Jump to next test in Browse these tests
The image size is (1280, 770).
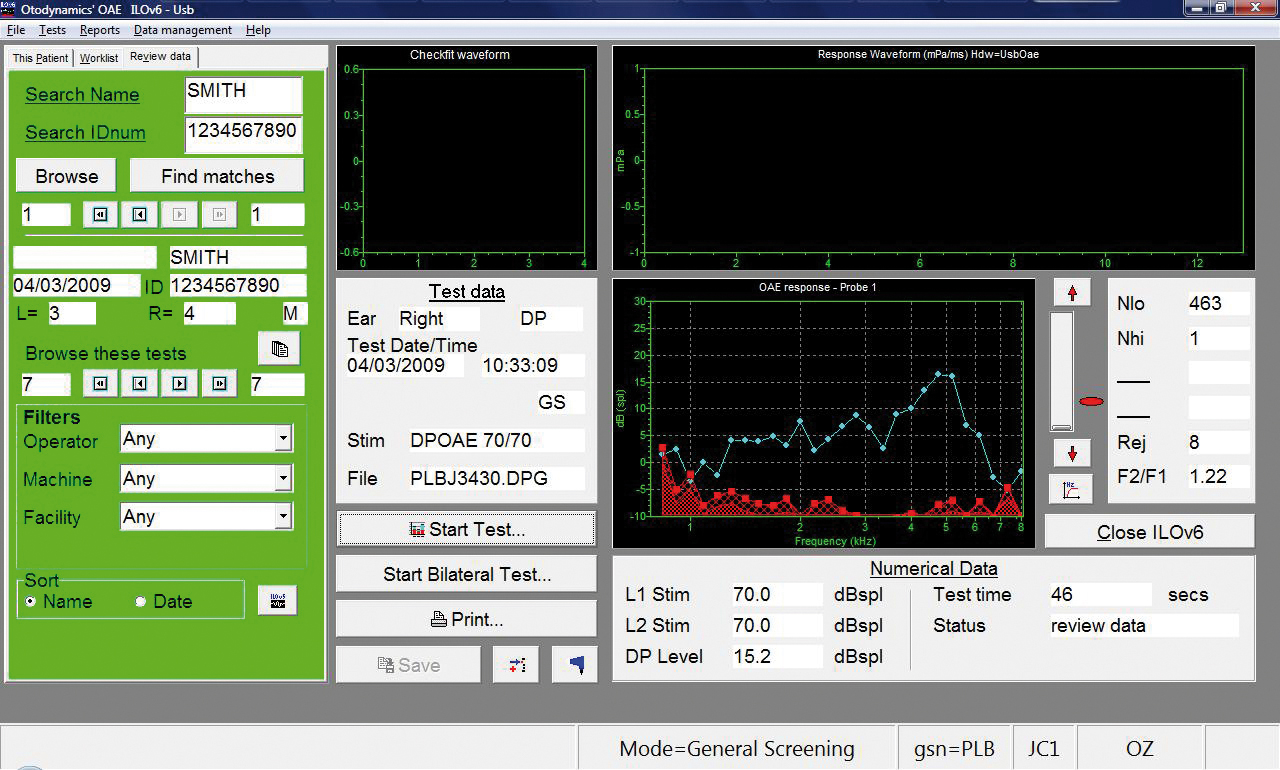179,384
